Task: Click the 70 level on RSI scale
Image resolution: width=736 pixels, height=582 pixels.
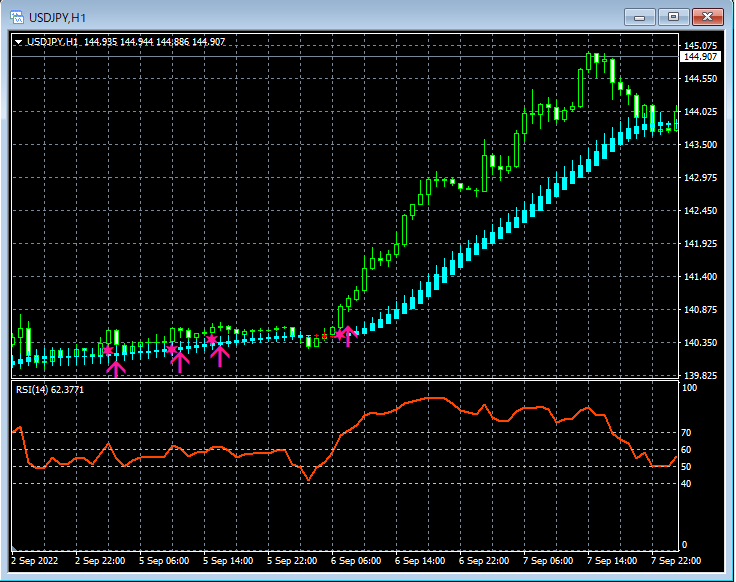Action: pyautogui.click(x=686, y=433)
